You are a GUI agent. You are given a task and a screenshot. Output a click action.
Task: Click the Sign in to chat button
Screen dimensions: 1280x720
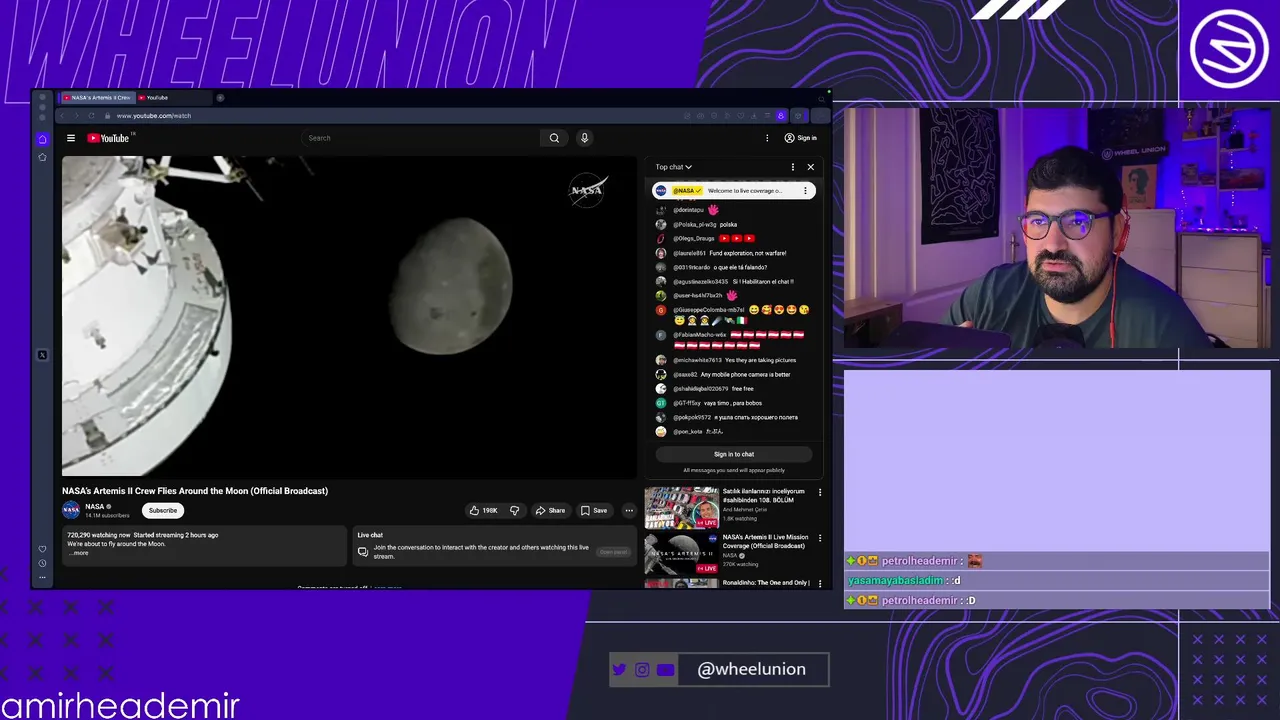tap(734, 454)
